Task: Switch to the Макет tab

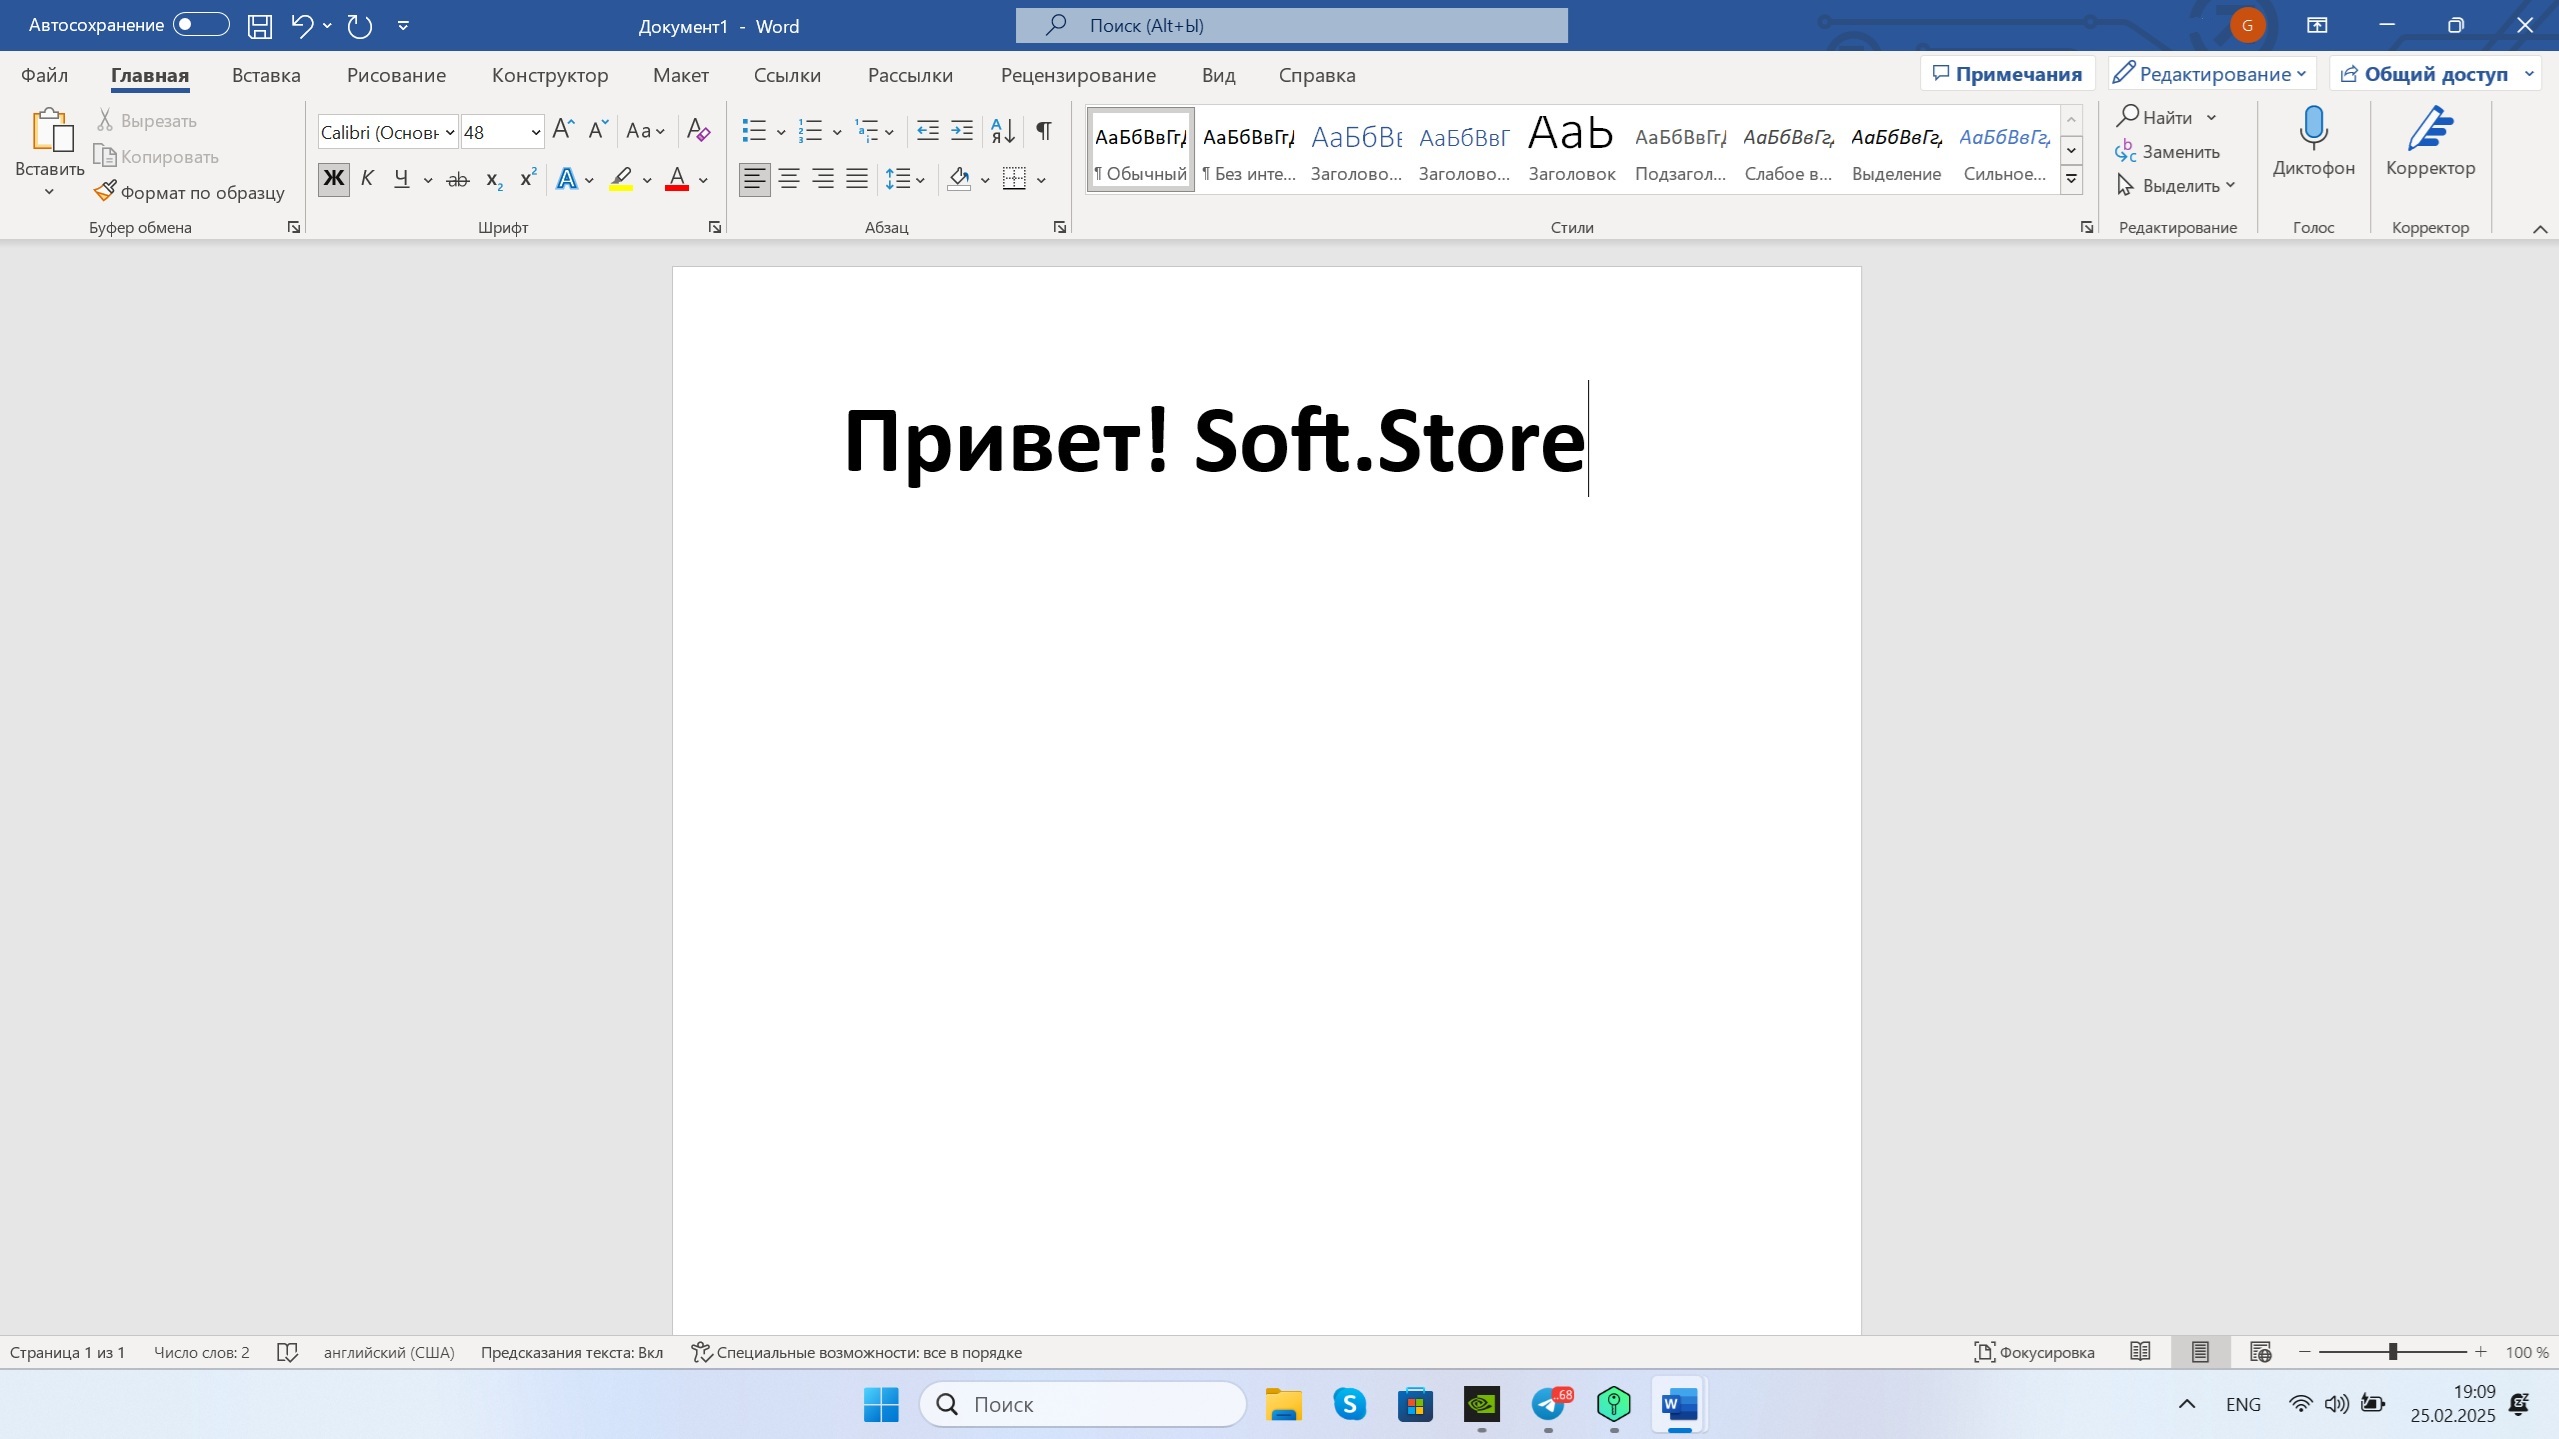Action: pos(681,75)
